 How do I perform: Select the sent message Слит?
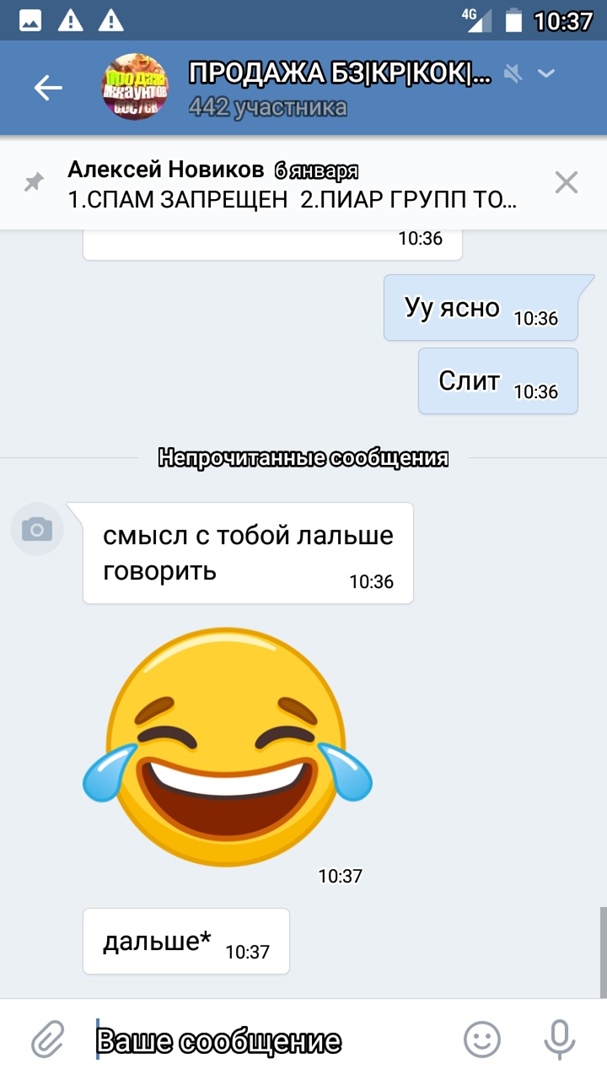(498, 381)
